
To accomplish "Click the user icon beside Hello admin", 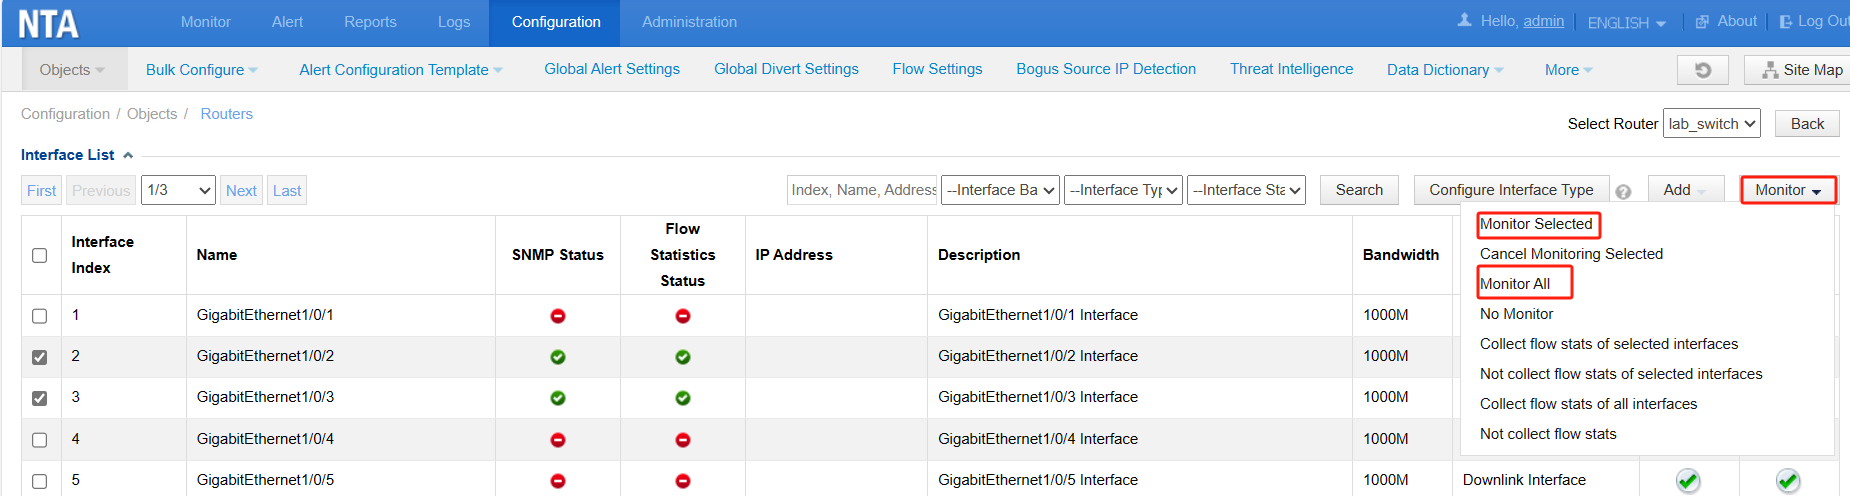I will tap(1465, 20).
